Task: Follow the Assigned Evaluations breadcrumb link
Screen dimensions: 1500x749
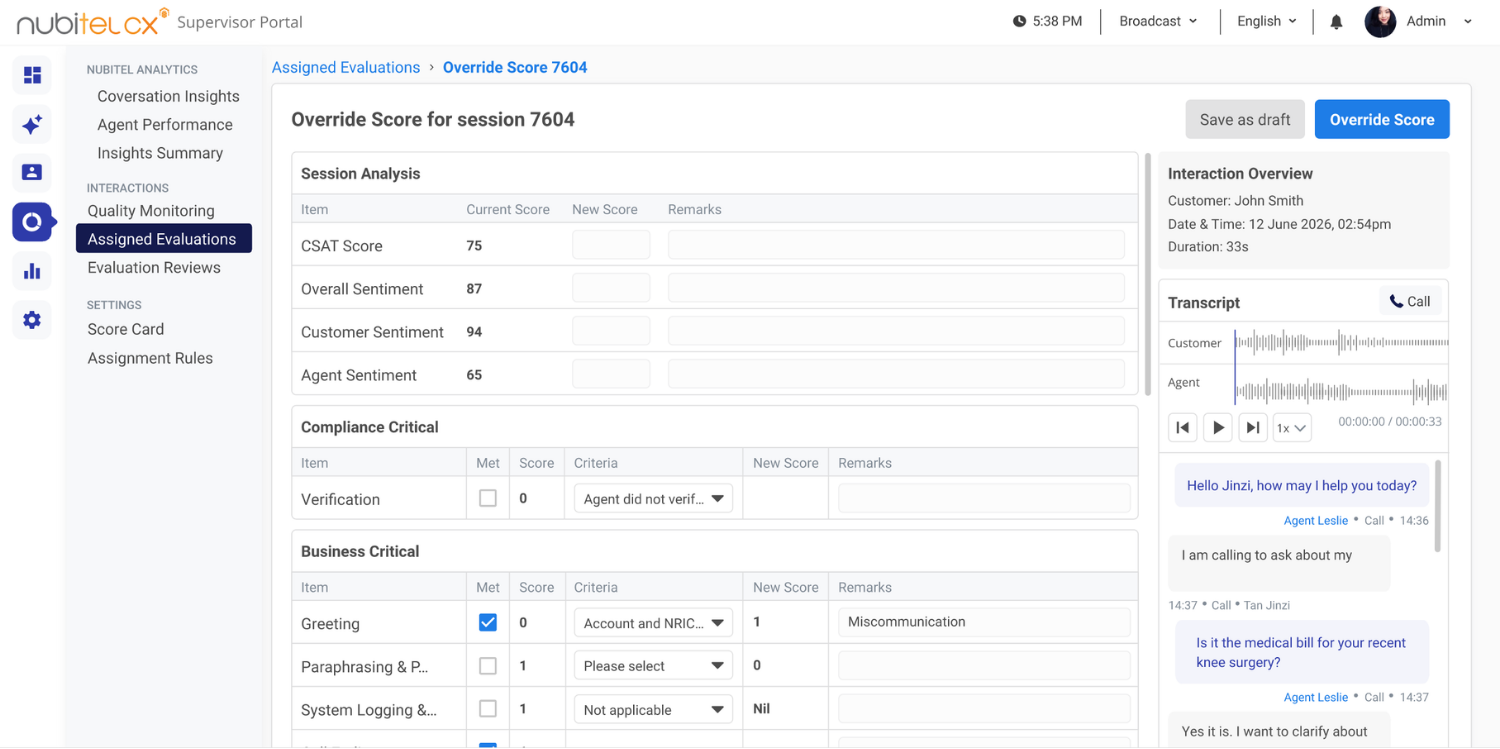Action: point(346,68)
